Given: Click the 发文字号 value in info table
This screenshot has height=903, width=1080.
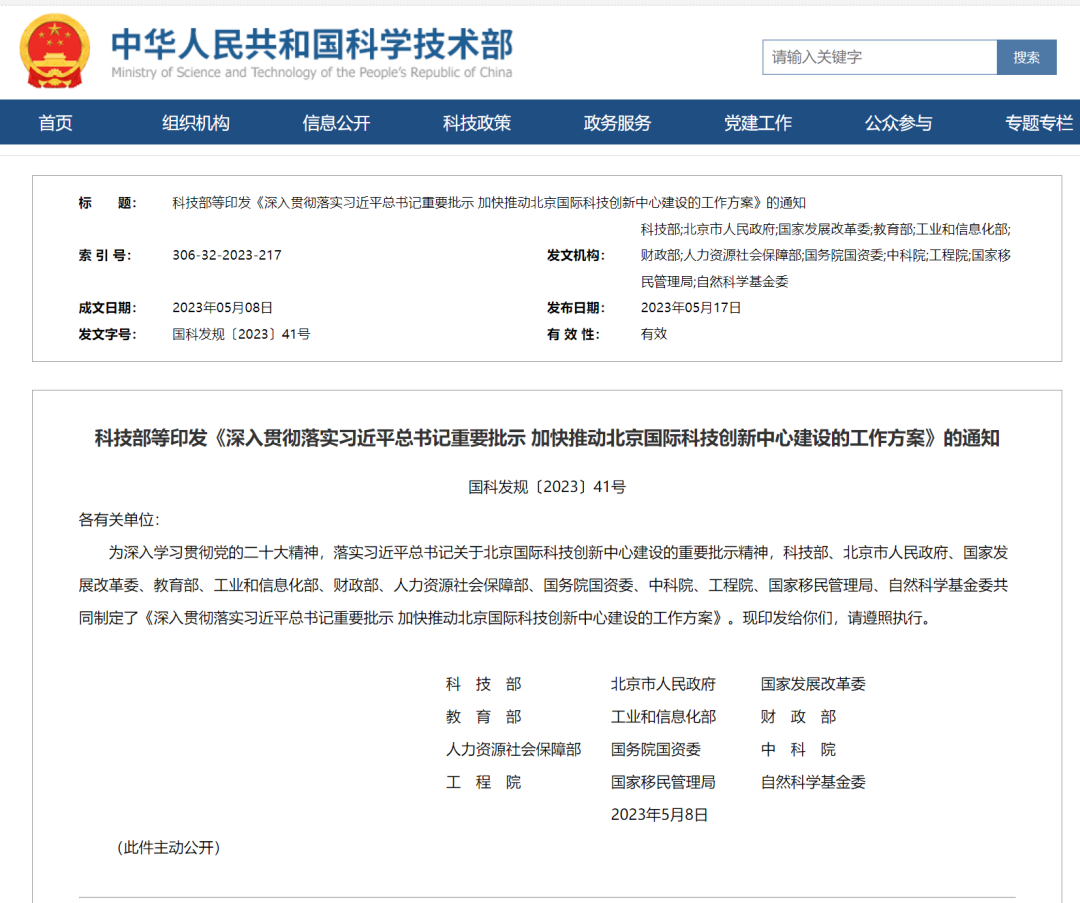Looking at the screenshot, I should (x=241, y=334).
